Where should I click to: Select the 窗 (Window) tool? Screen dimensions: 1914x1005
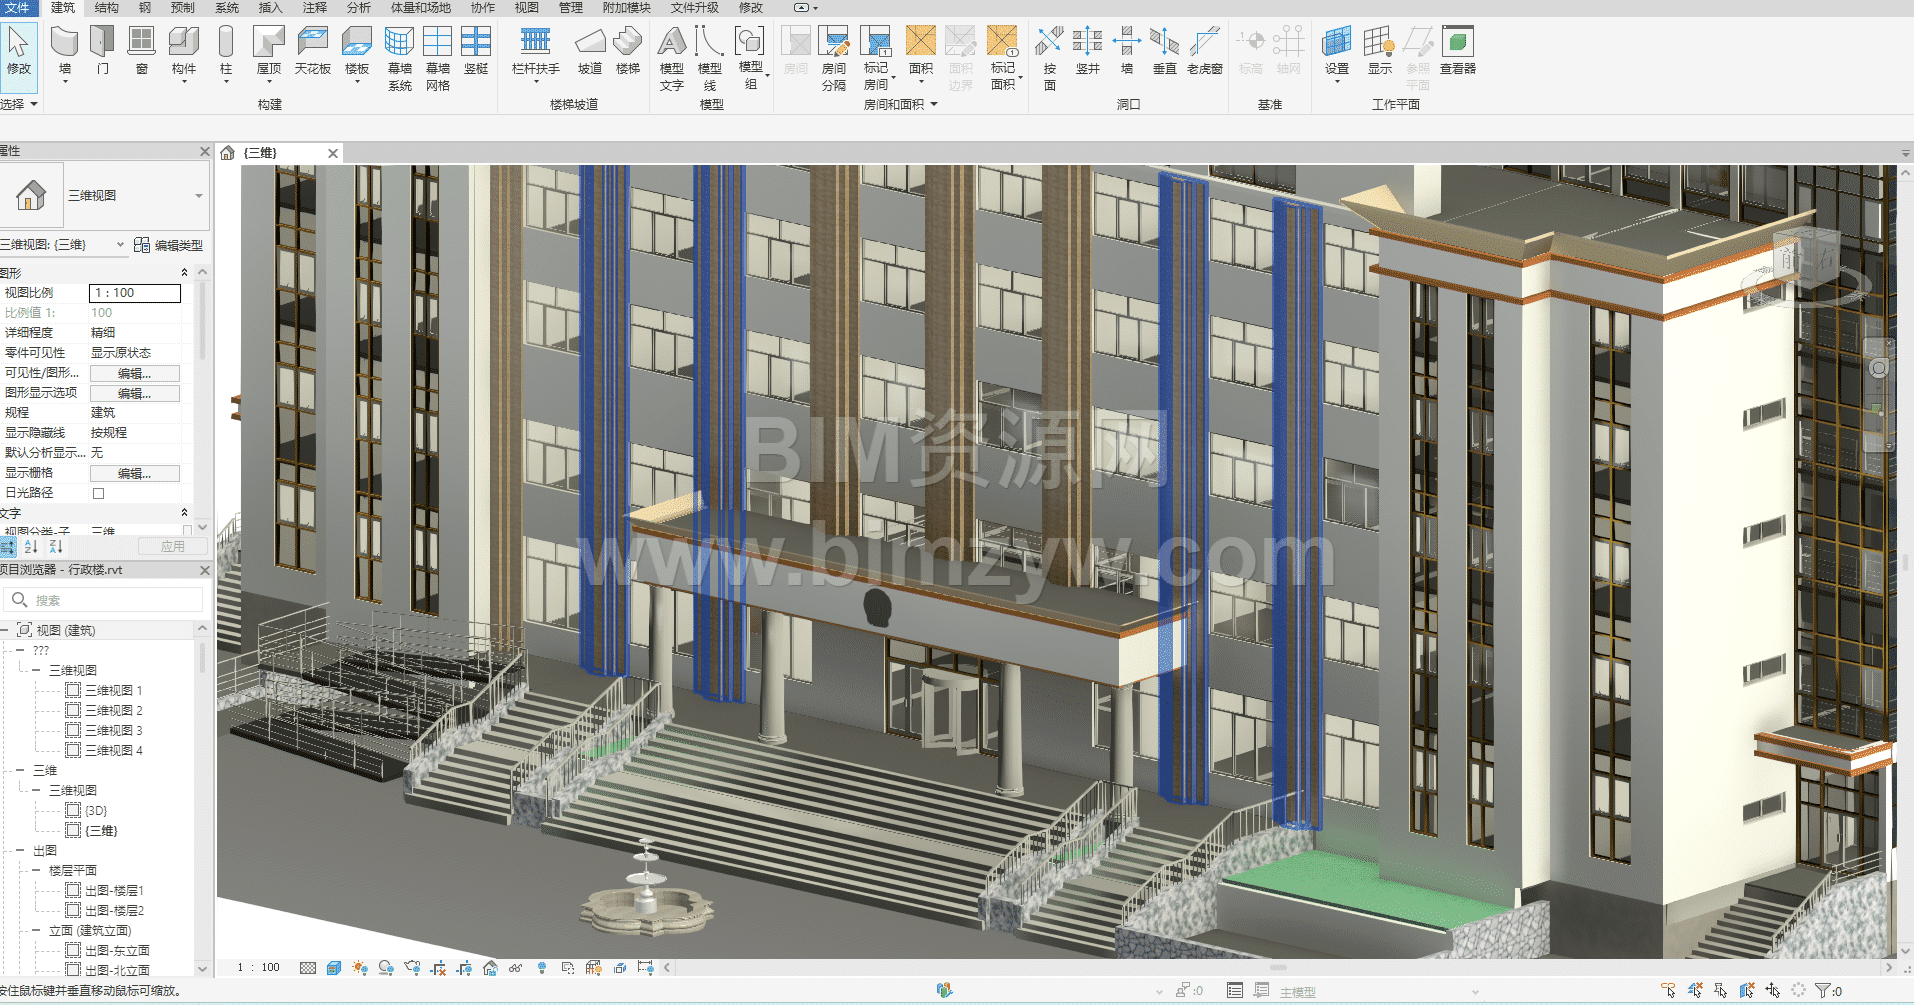(142, 50)
